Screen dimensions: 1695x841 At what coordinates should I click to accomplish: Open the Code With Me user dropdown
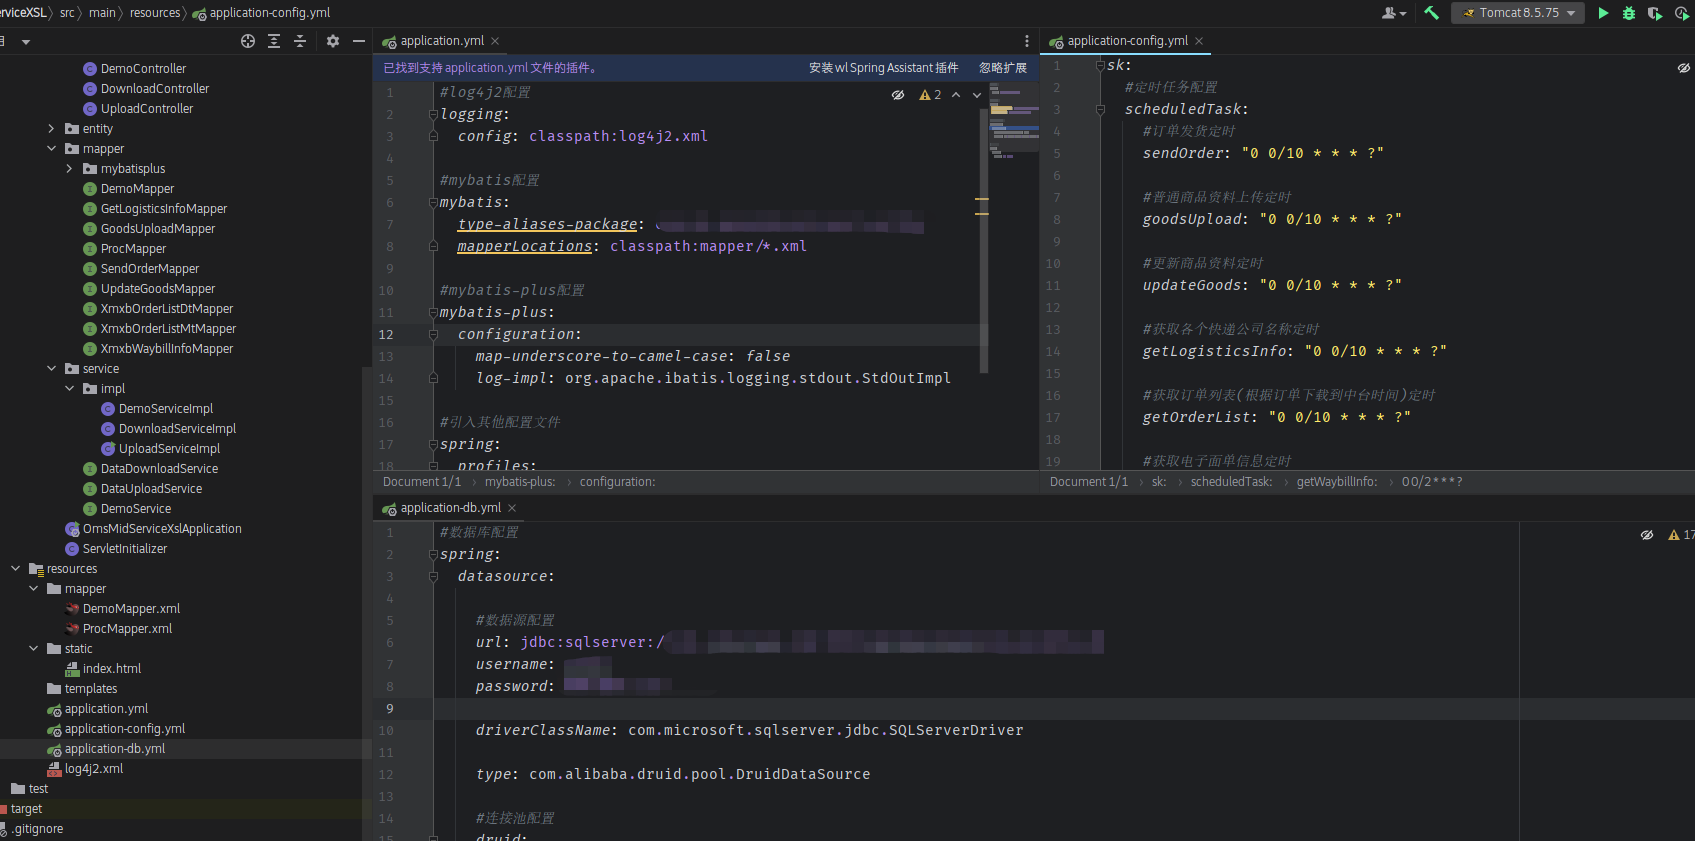click(1394, 13)
